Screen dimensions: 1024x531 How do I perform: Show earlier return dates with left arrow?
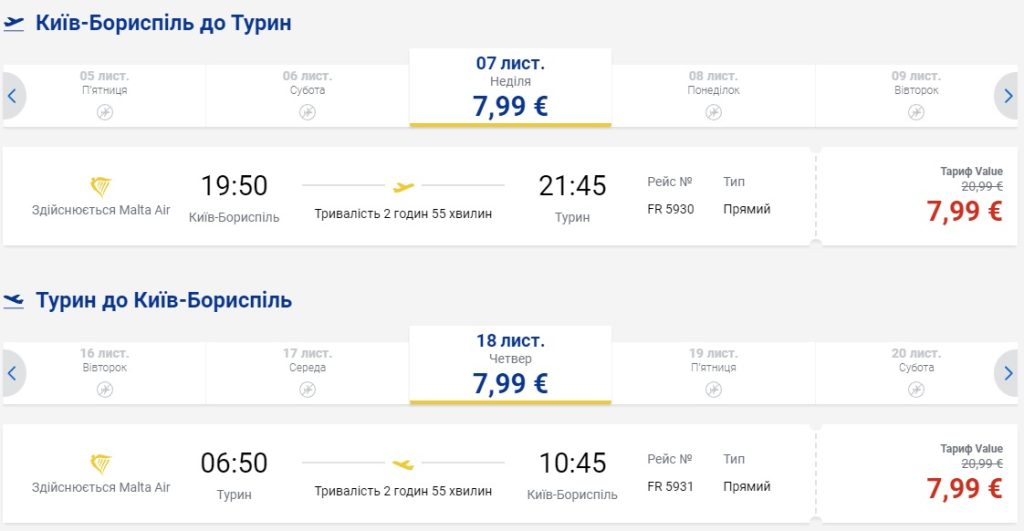point(12,373)
